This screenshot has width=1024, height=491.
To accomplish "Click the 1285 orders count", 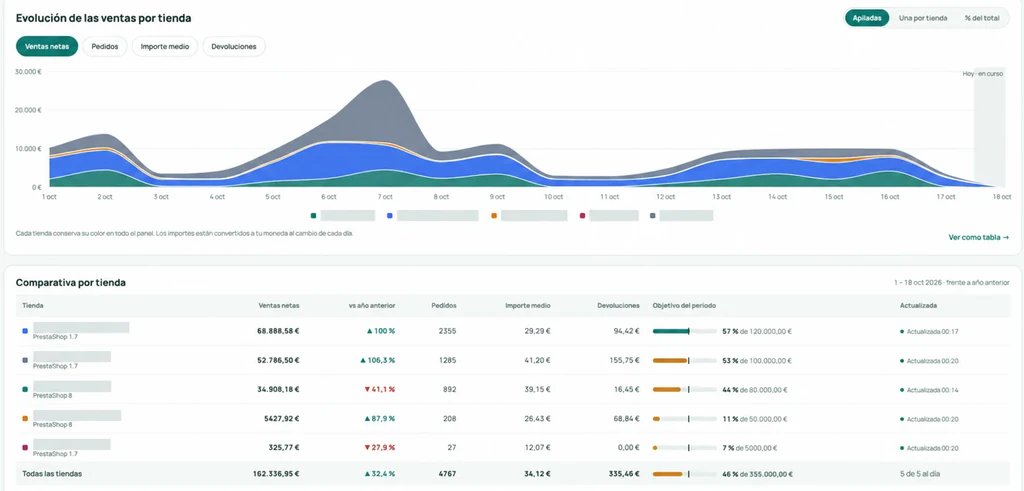I will point(448,360).
